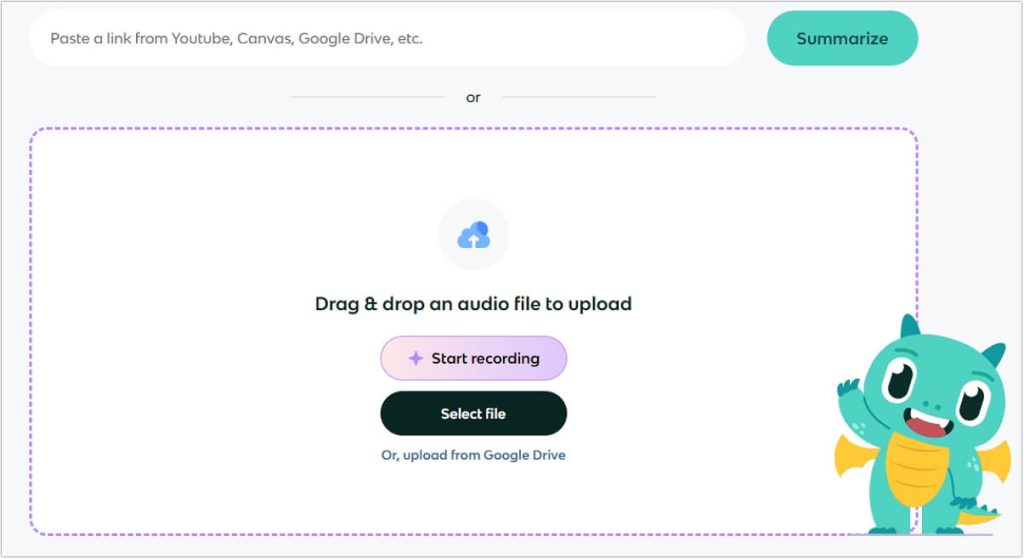
Task: Click the cloud upload icon
Action: (x=473, y=236)
